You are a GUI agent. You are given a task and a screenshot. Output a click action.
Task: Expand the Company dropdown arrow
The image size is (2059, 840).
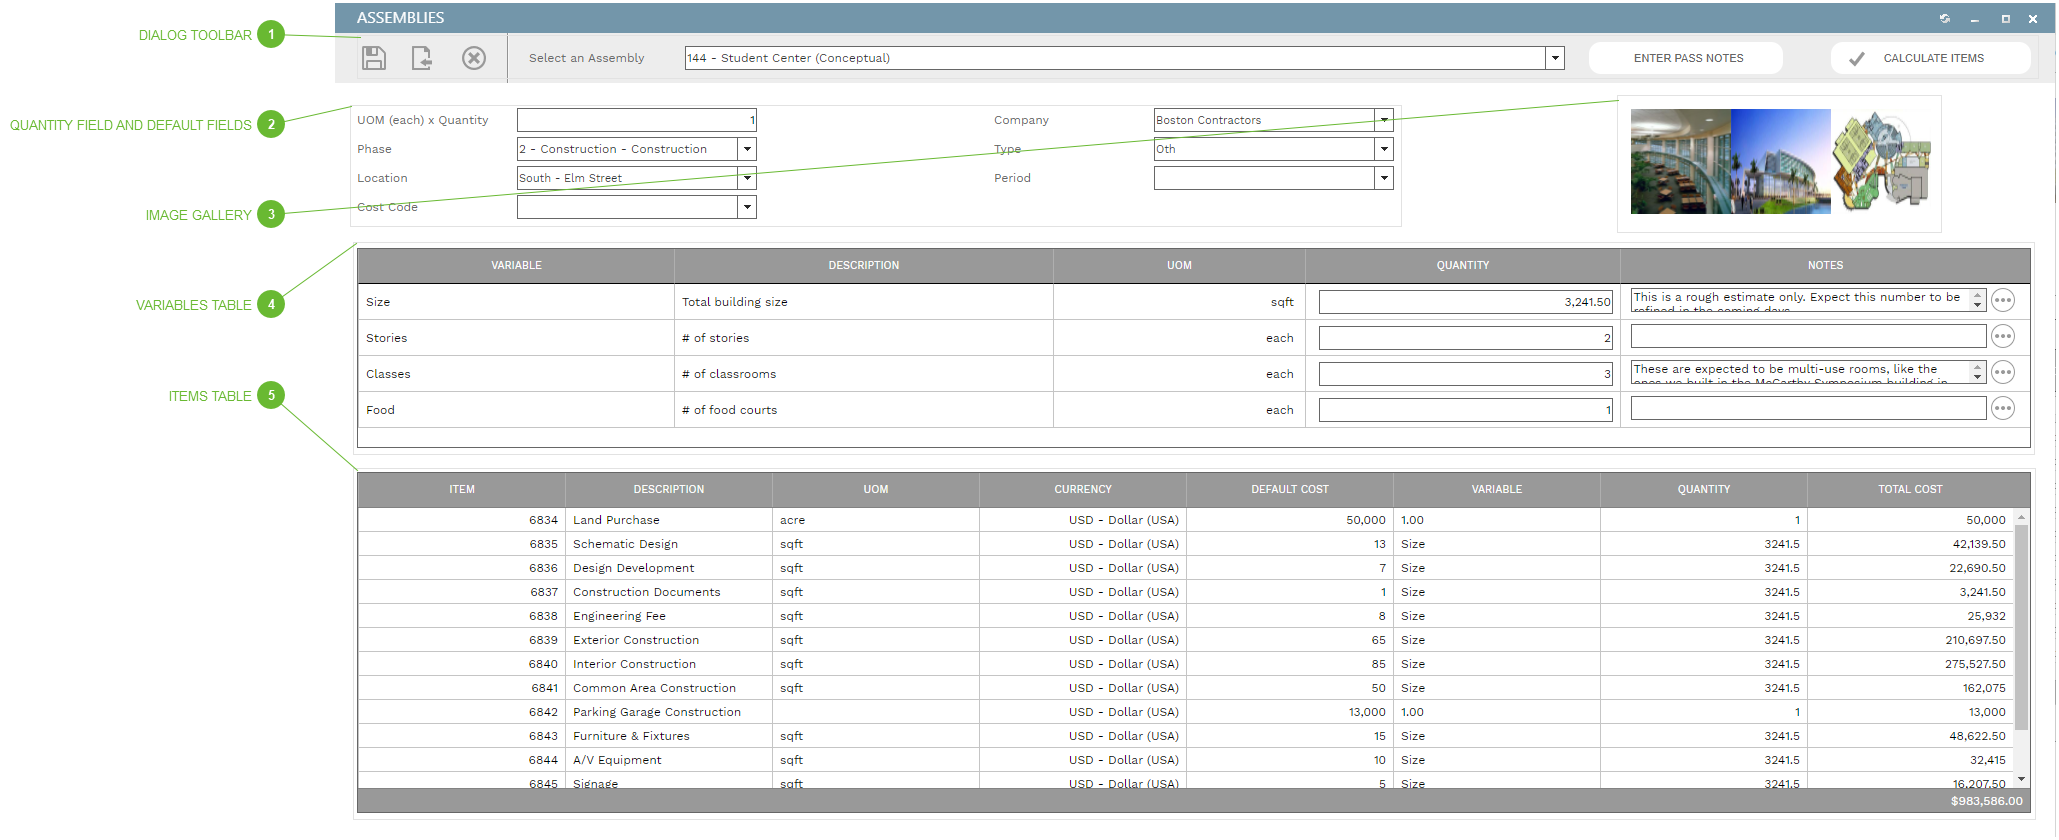[1384, 120]
